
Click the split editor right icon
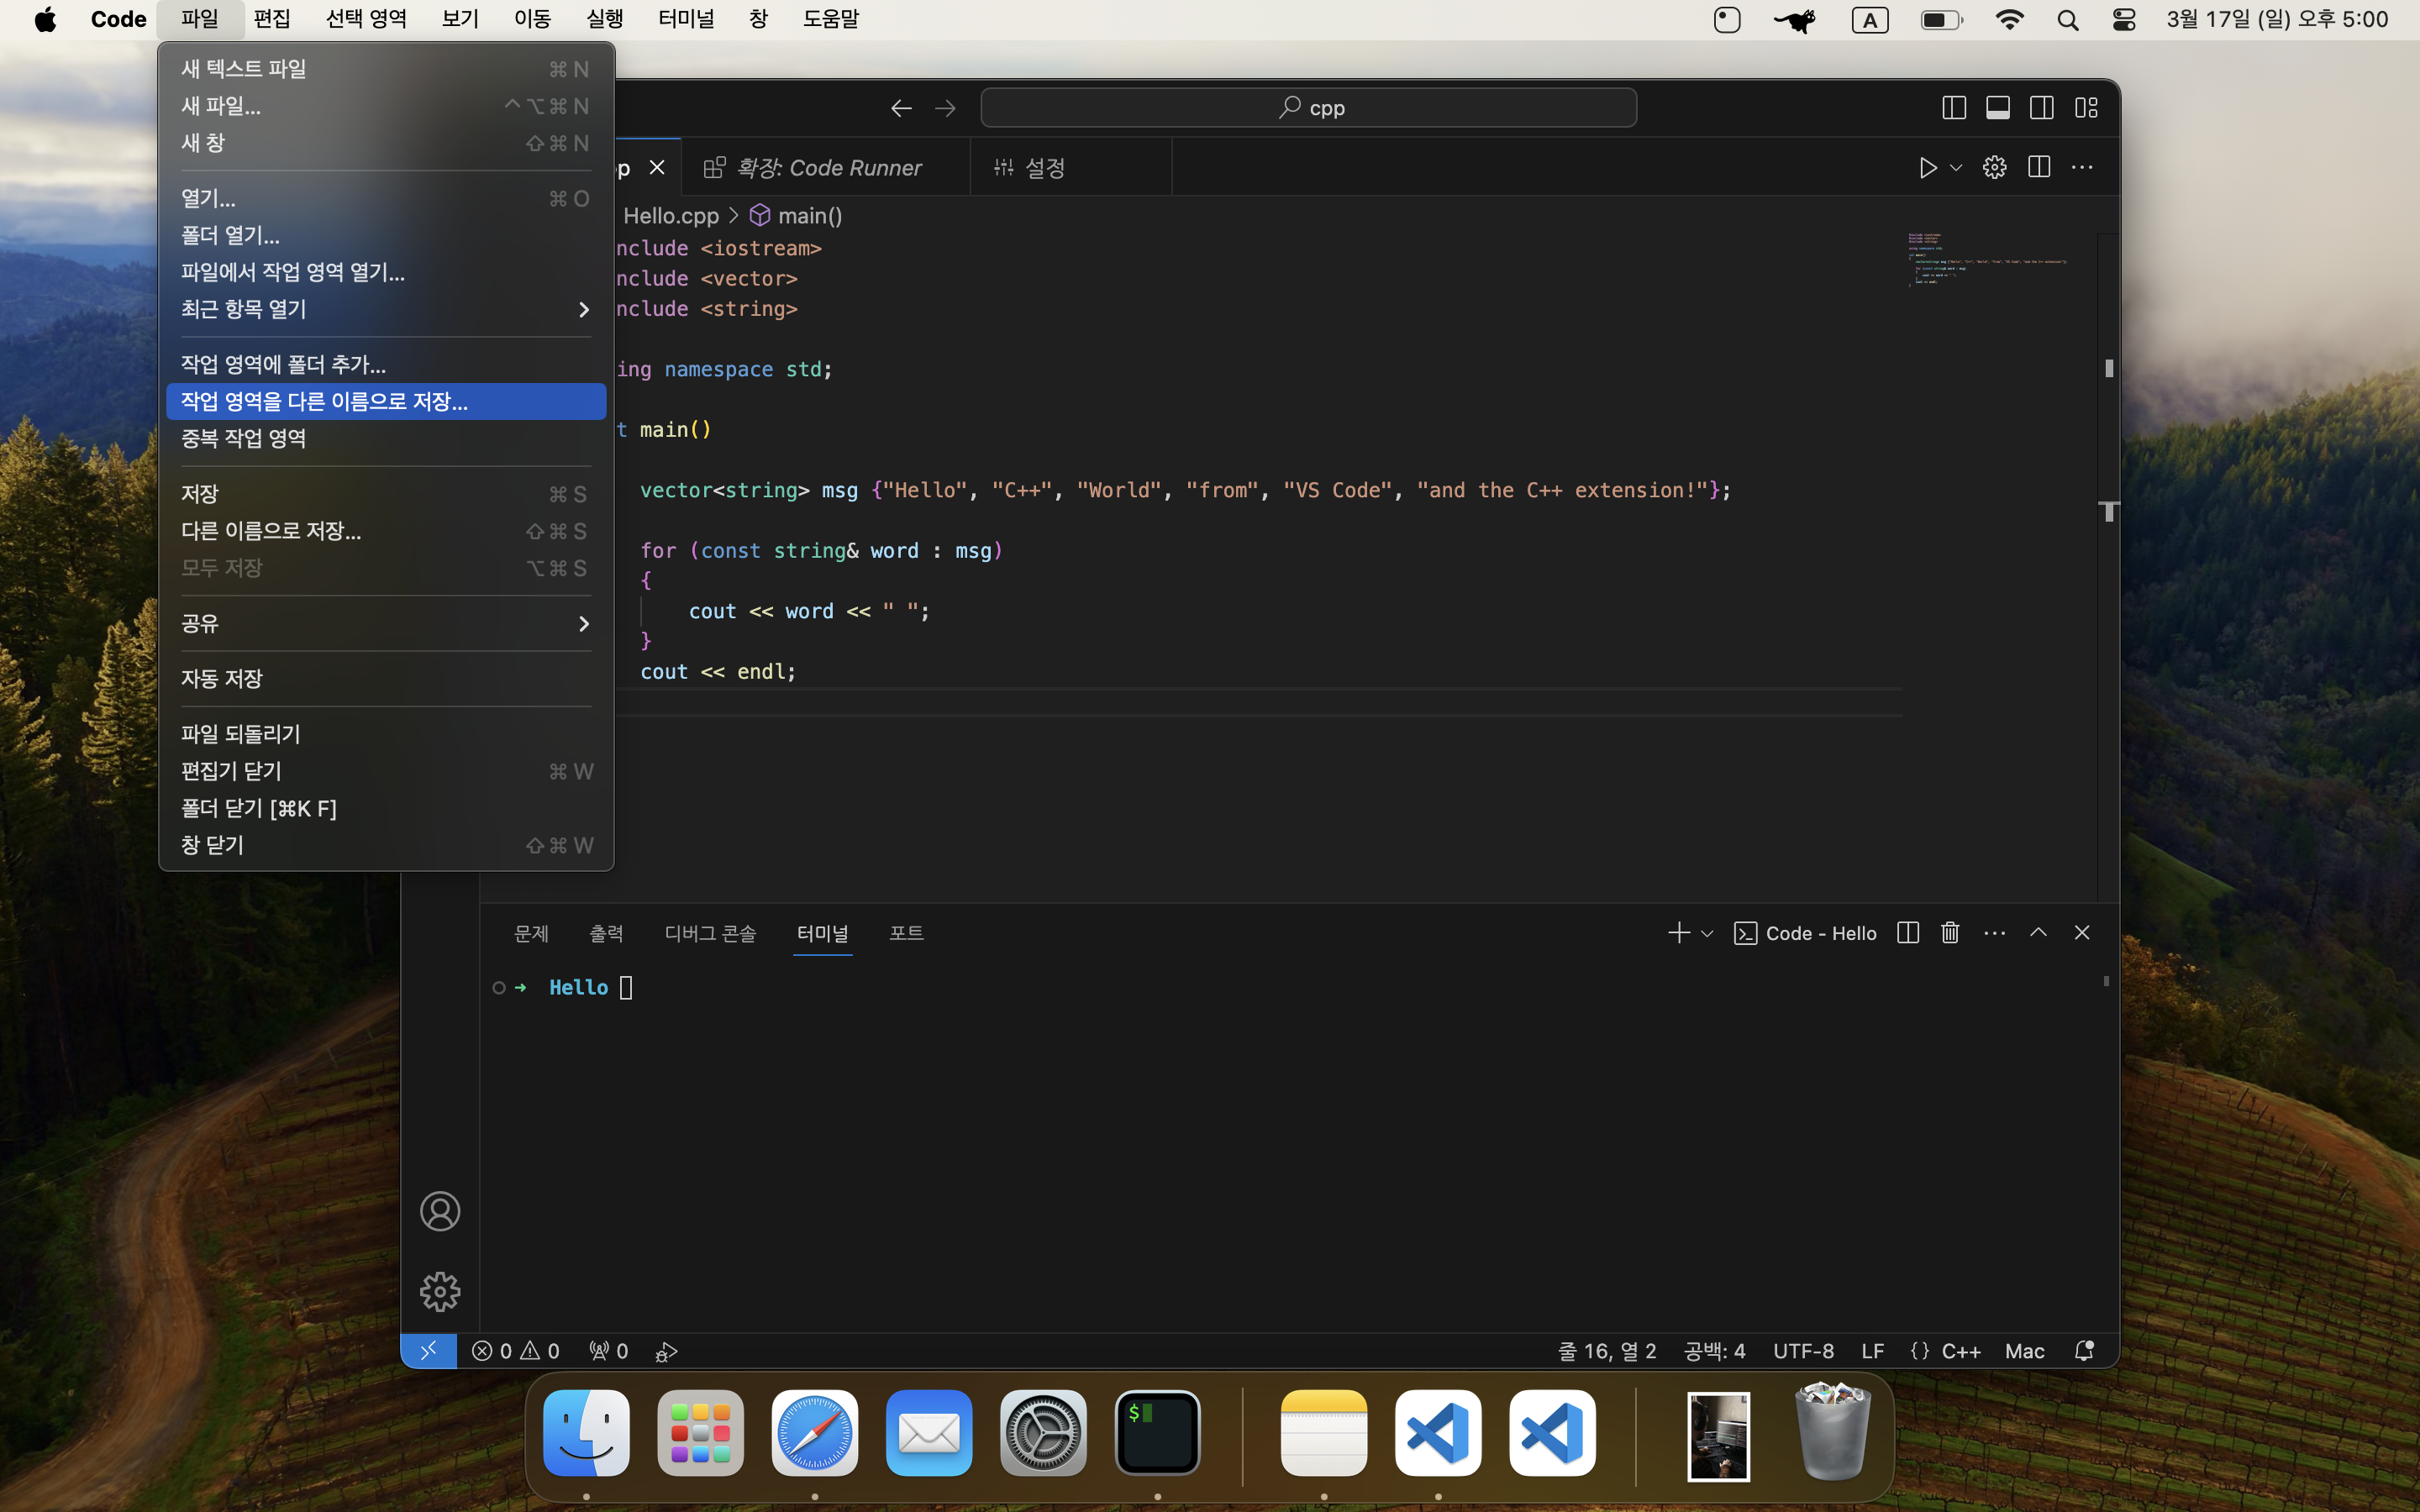coord(2039,167)
